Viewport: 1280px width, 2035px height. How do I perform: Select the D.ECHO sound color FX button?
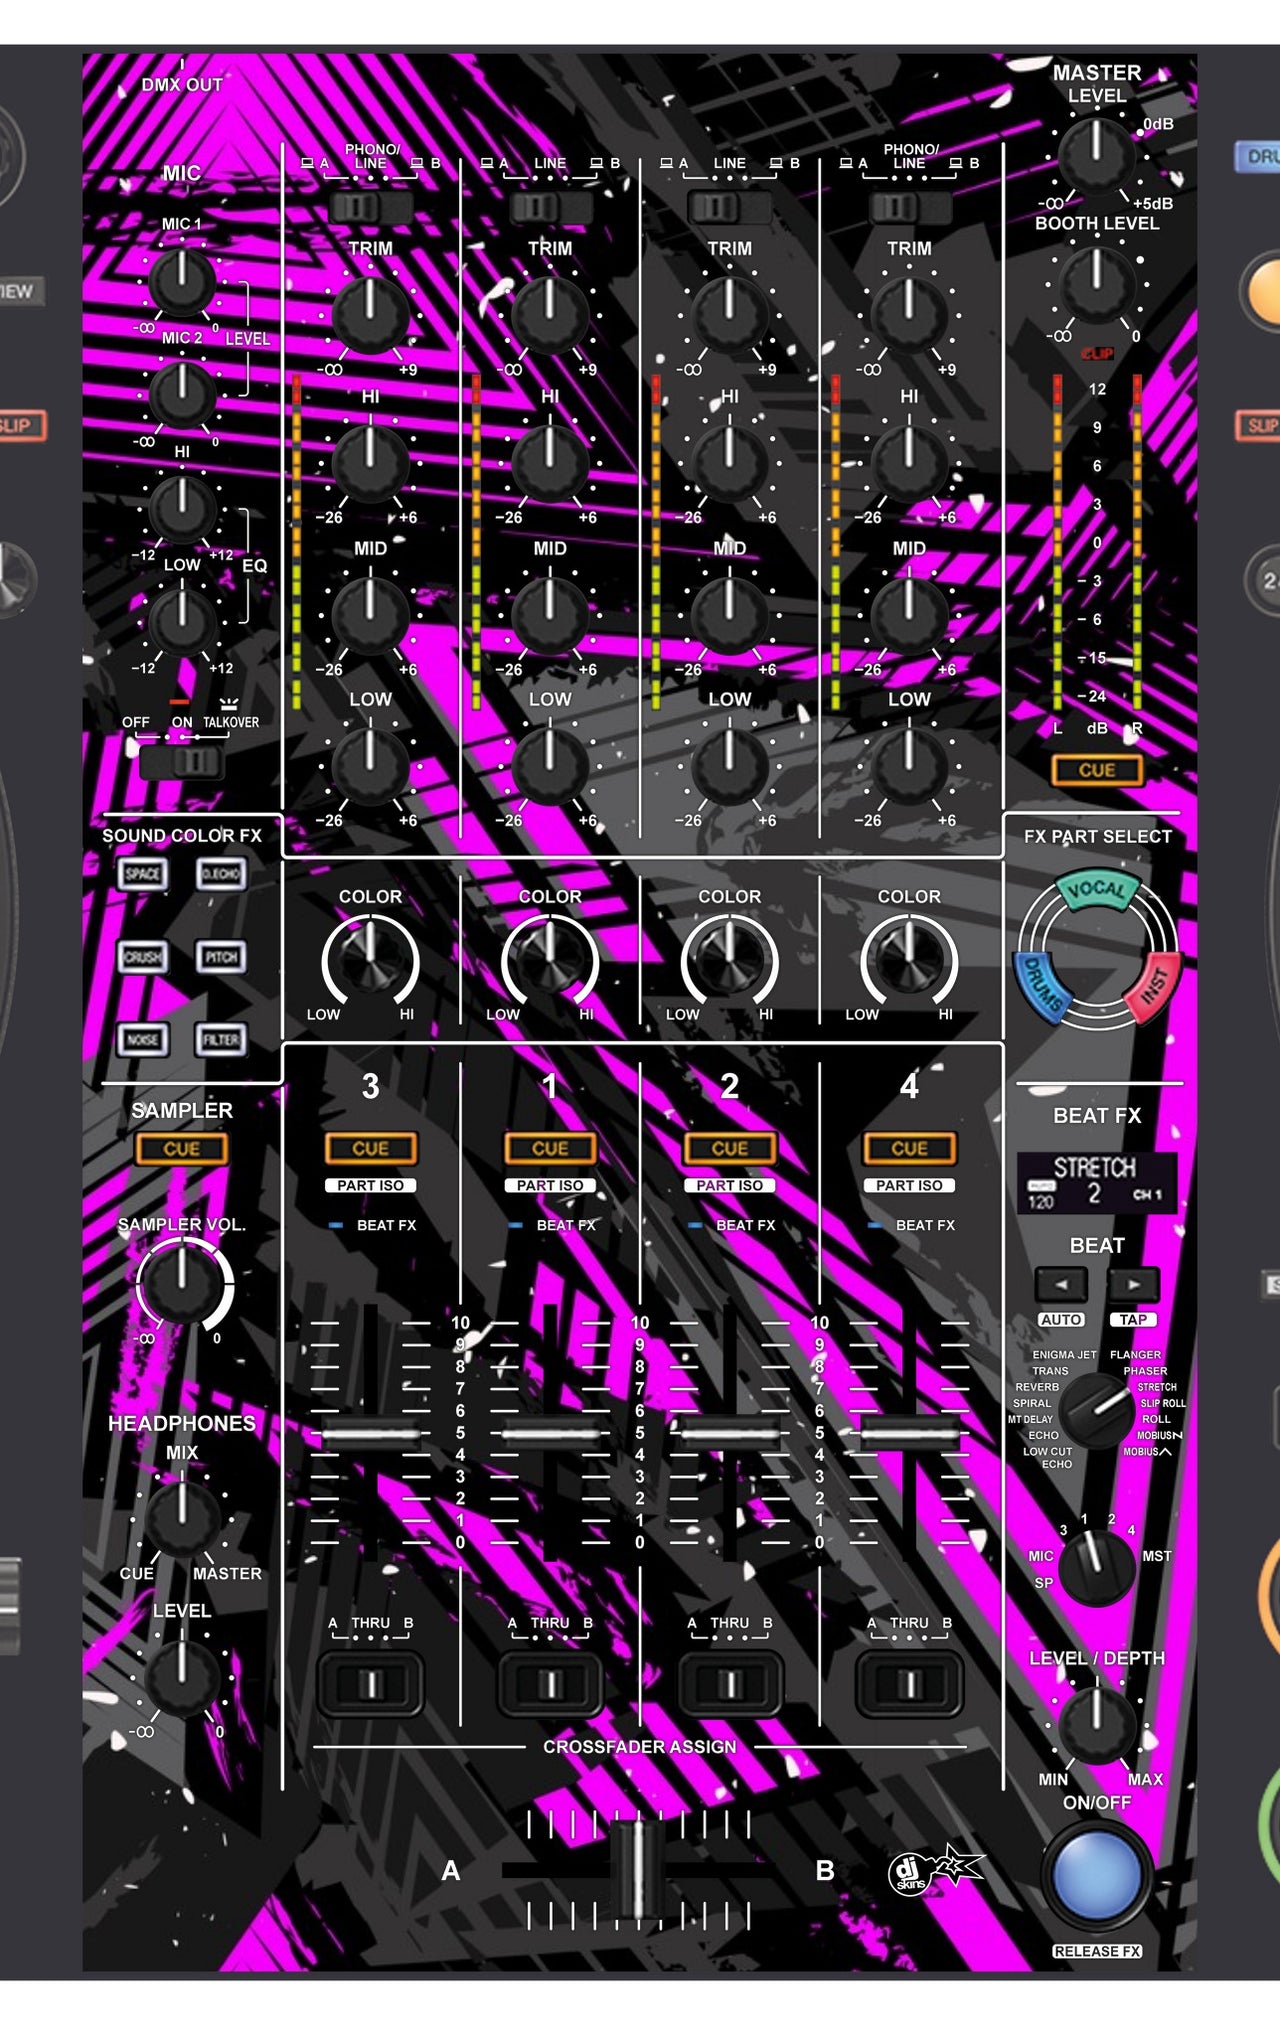tap(221, 873)
